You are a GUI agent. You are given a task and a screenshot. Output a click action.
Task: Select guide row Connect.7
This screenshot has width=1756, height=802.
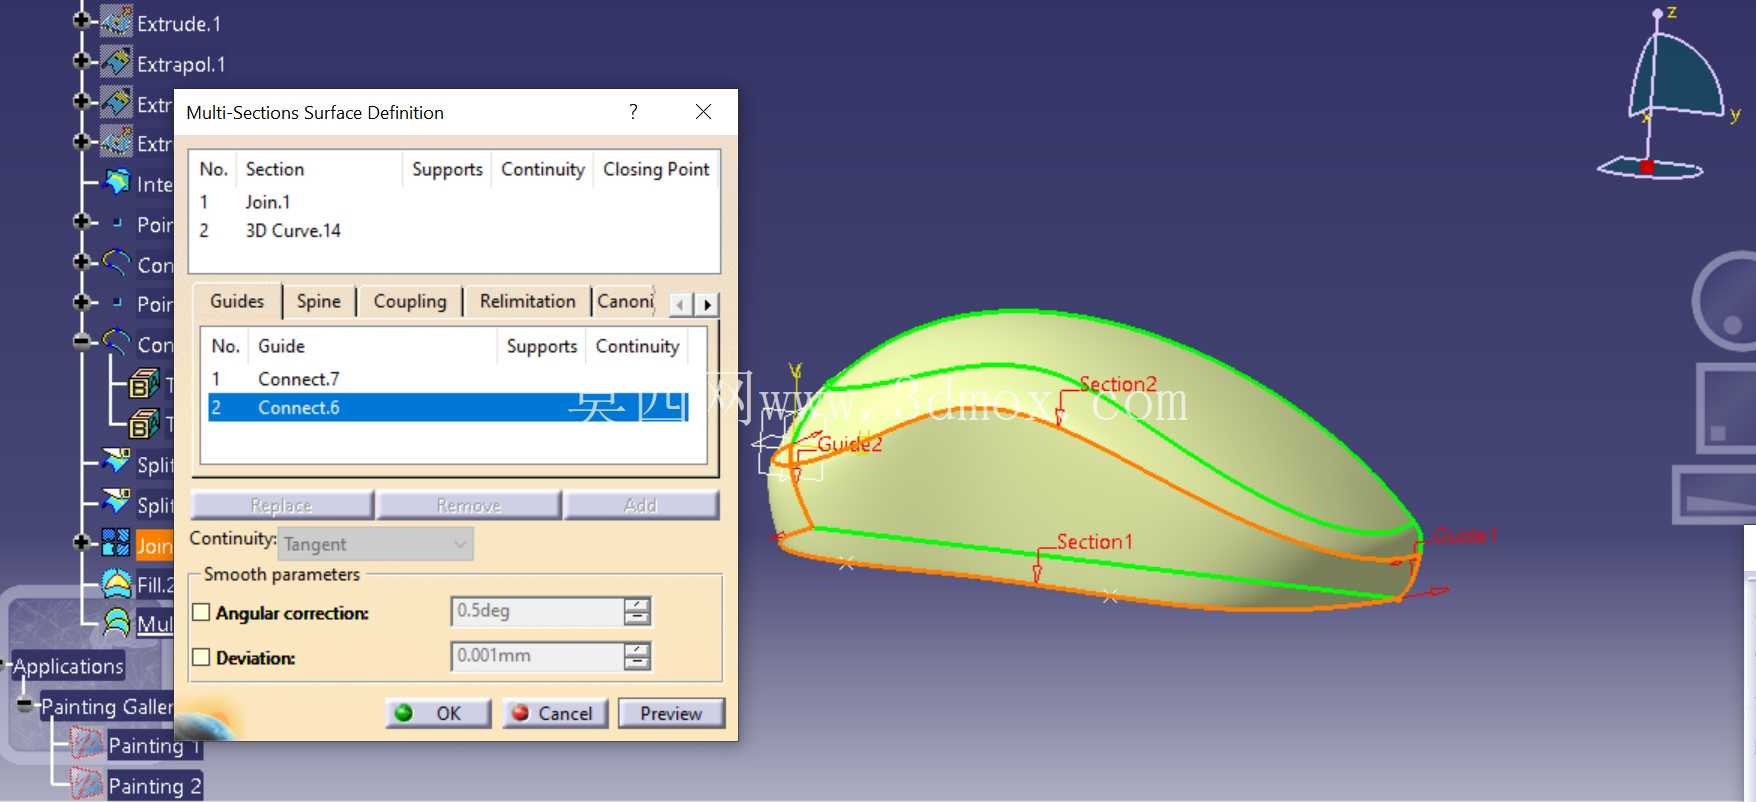click(x=448, y=379)
